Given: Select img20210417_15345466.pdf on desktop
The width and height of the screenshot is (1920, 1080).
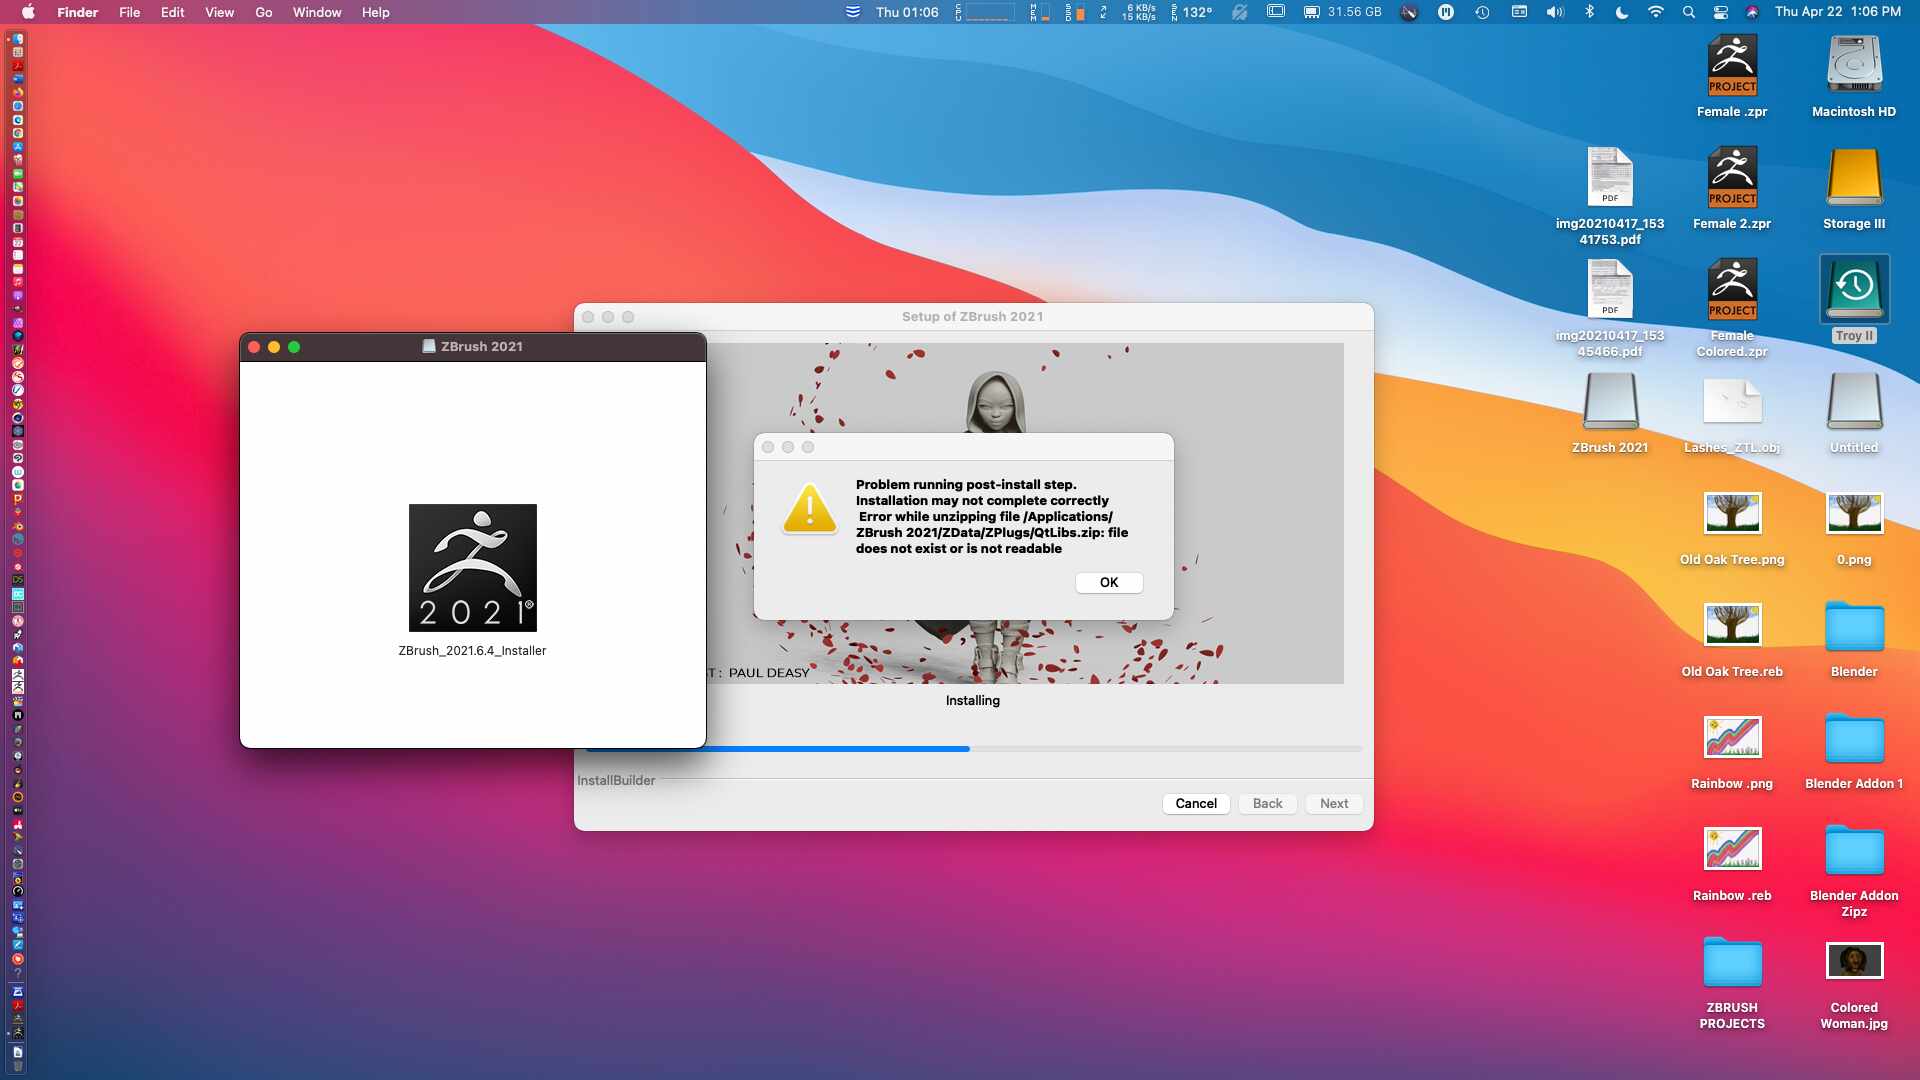Looking at the screenshot, I should click(x=1610, y=290).
